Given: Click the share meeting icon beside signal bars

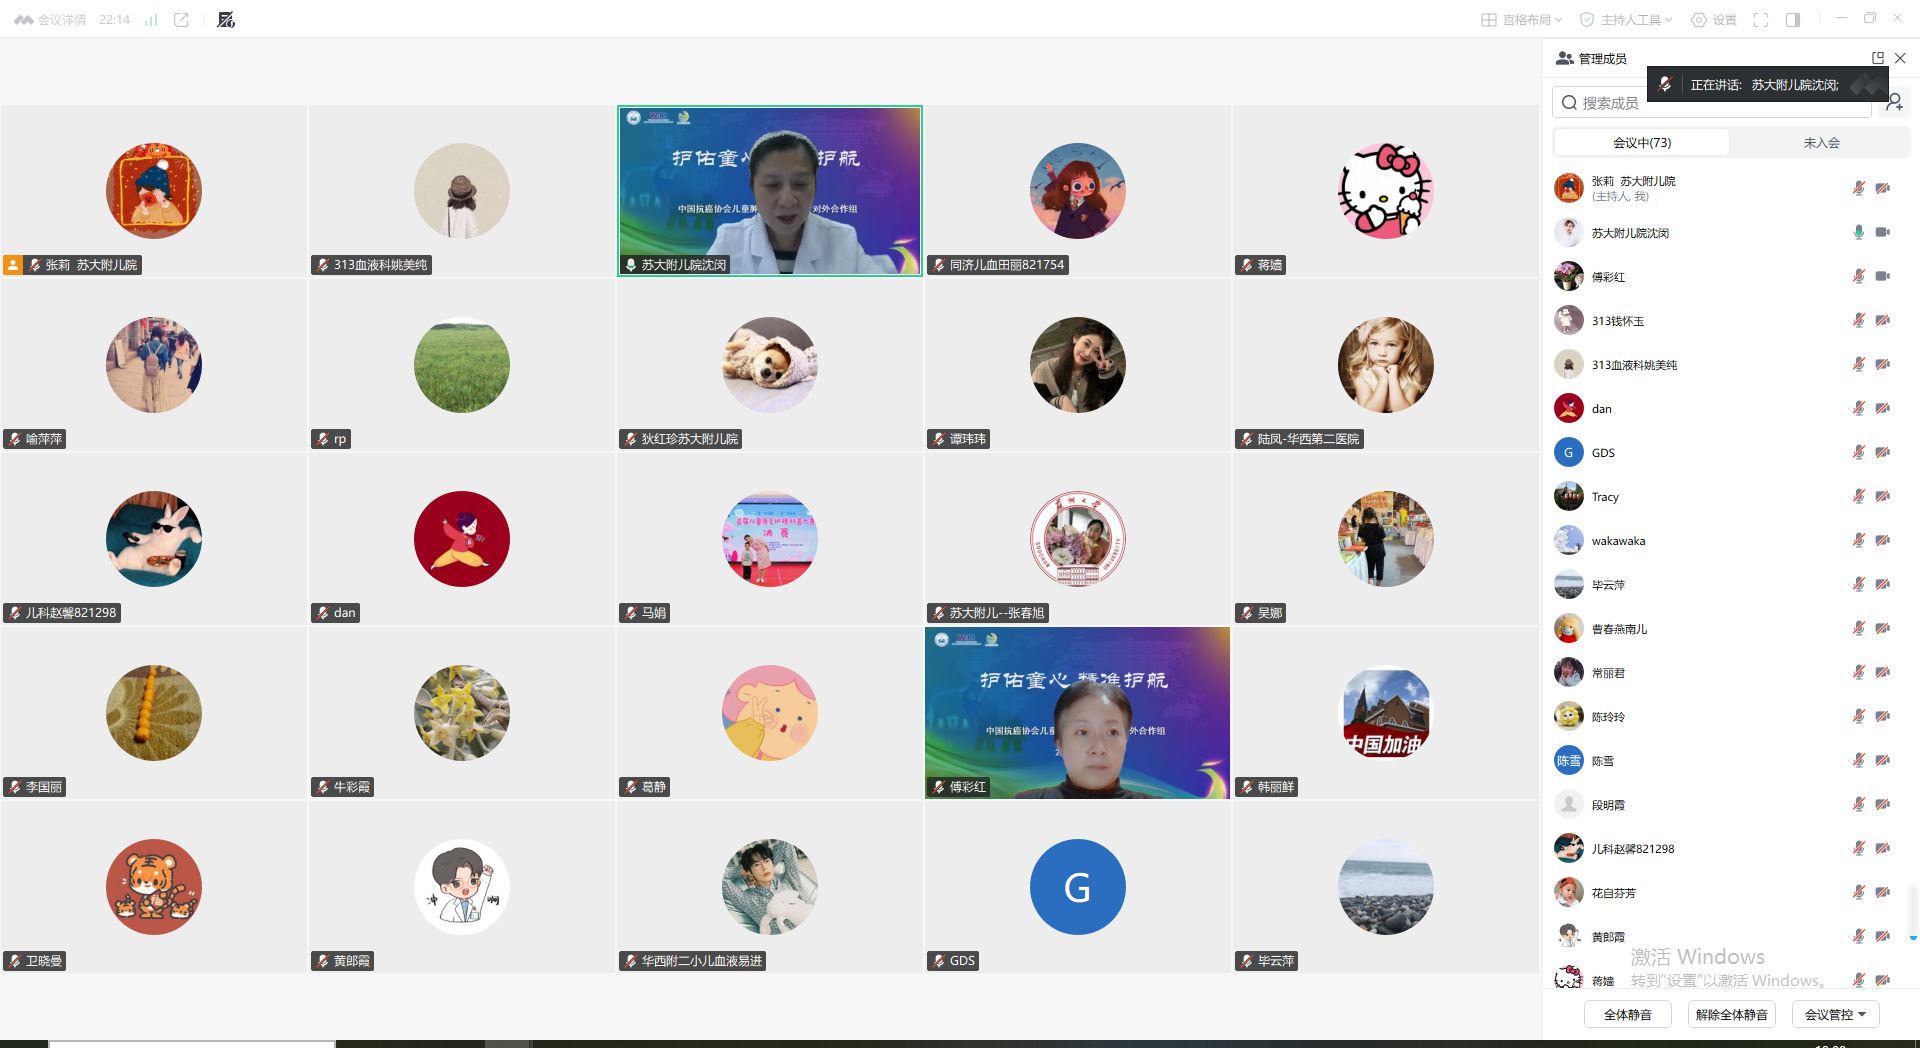Looking at the screenshot, I should point(181,20).
